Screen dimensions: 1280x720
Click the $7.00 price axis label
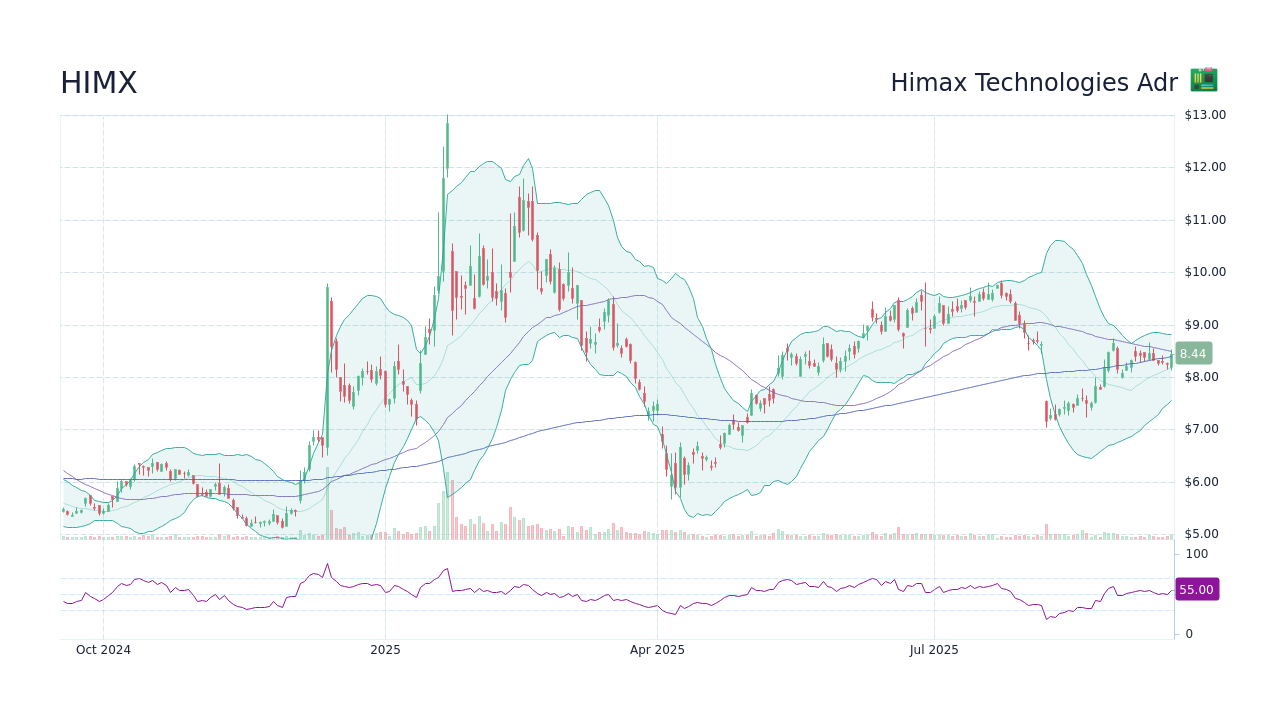click(x=1202, y=429)
